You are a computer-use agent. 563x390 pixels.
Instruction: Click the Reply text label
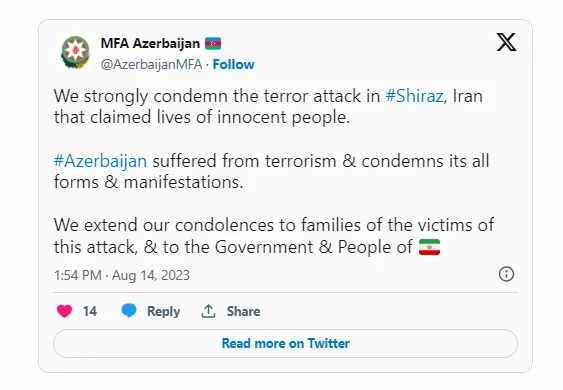click(x=163, y=311)
